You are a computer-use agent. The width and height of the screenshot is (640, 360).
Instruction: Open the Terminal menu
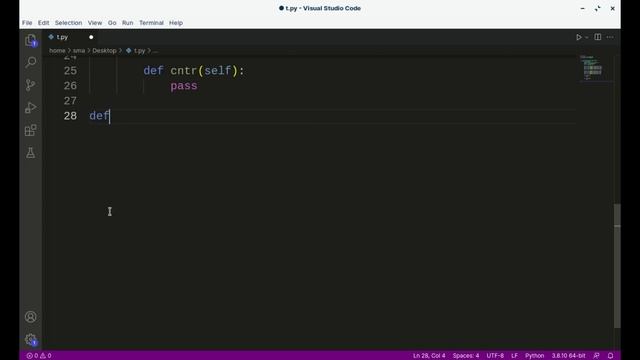[x=151, y=23]
